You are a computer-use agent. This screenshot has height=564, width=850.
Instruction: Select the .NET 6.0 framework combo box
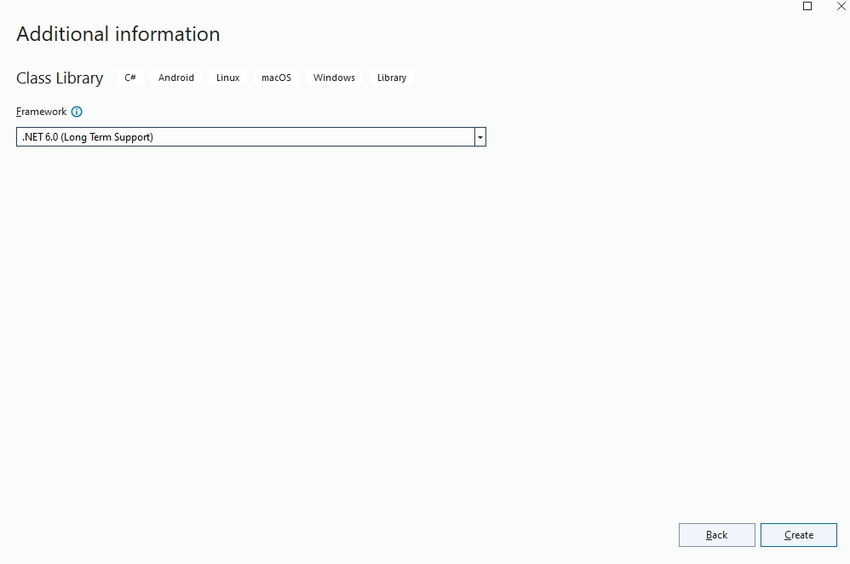pos(251,137)
